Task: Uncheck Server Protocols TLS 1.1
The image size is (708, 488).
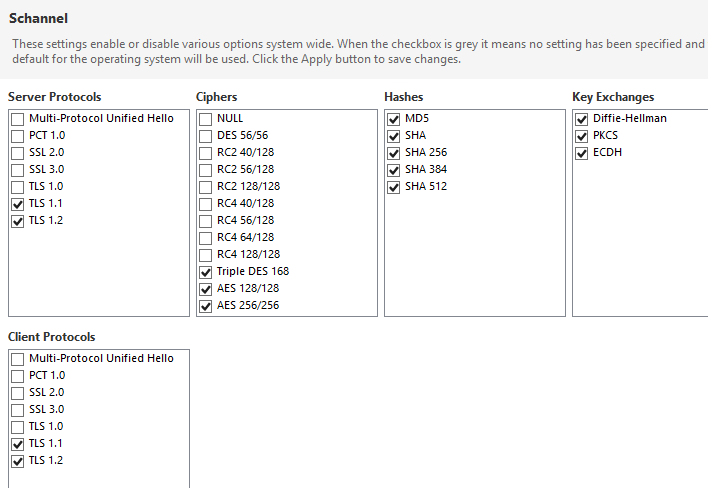Action: (18, 204)
